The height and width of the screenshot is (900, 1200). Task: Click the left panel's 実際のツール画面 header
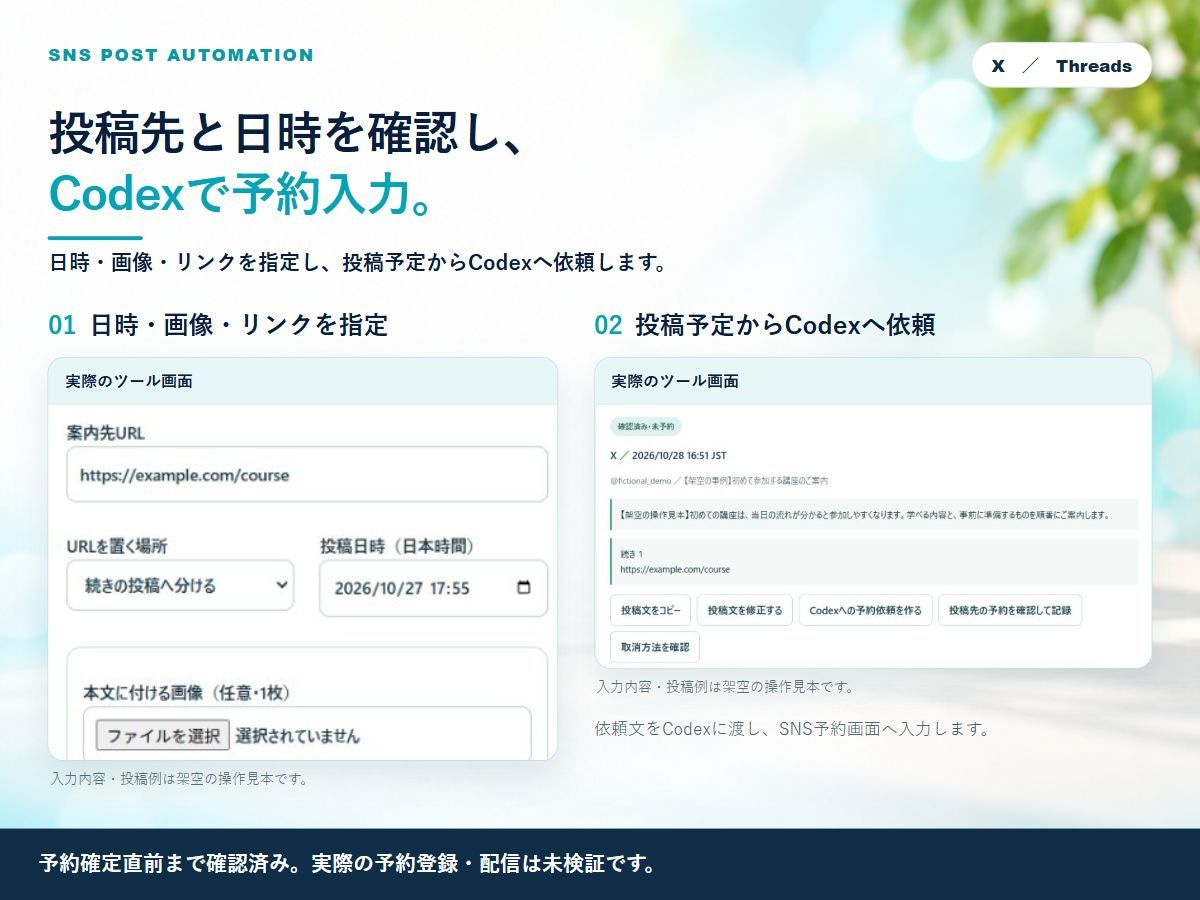point(302,381)
